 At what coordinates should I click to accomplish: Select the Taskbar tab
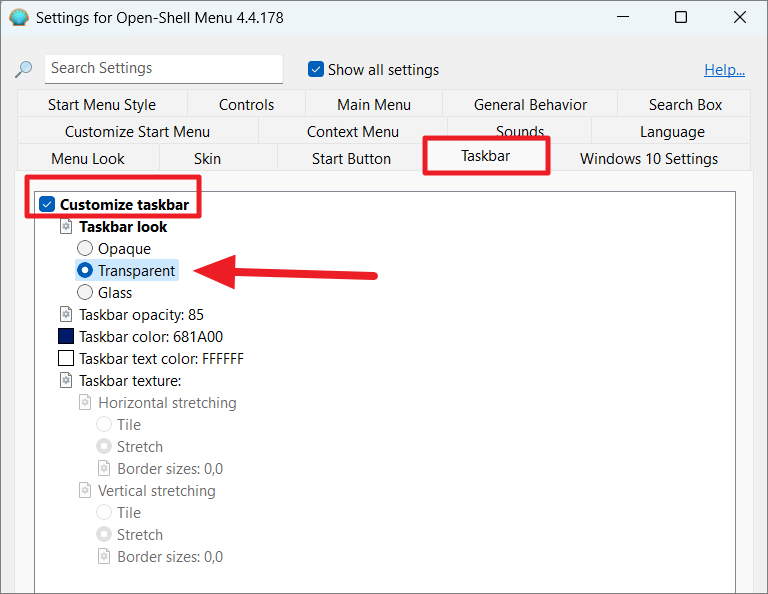tap(485, 156)
